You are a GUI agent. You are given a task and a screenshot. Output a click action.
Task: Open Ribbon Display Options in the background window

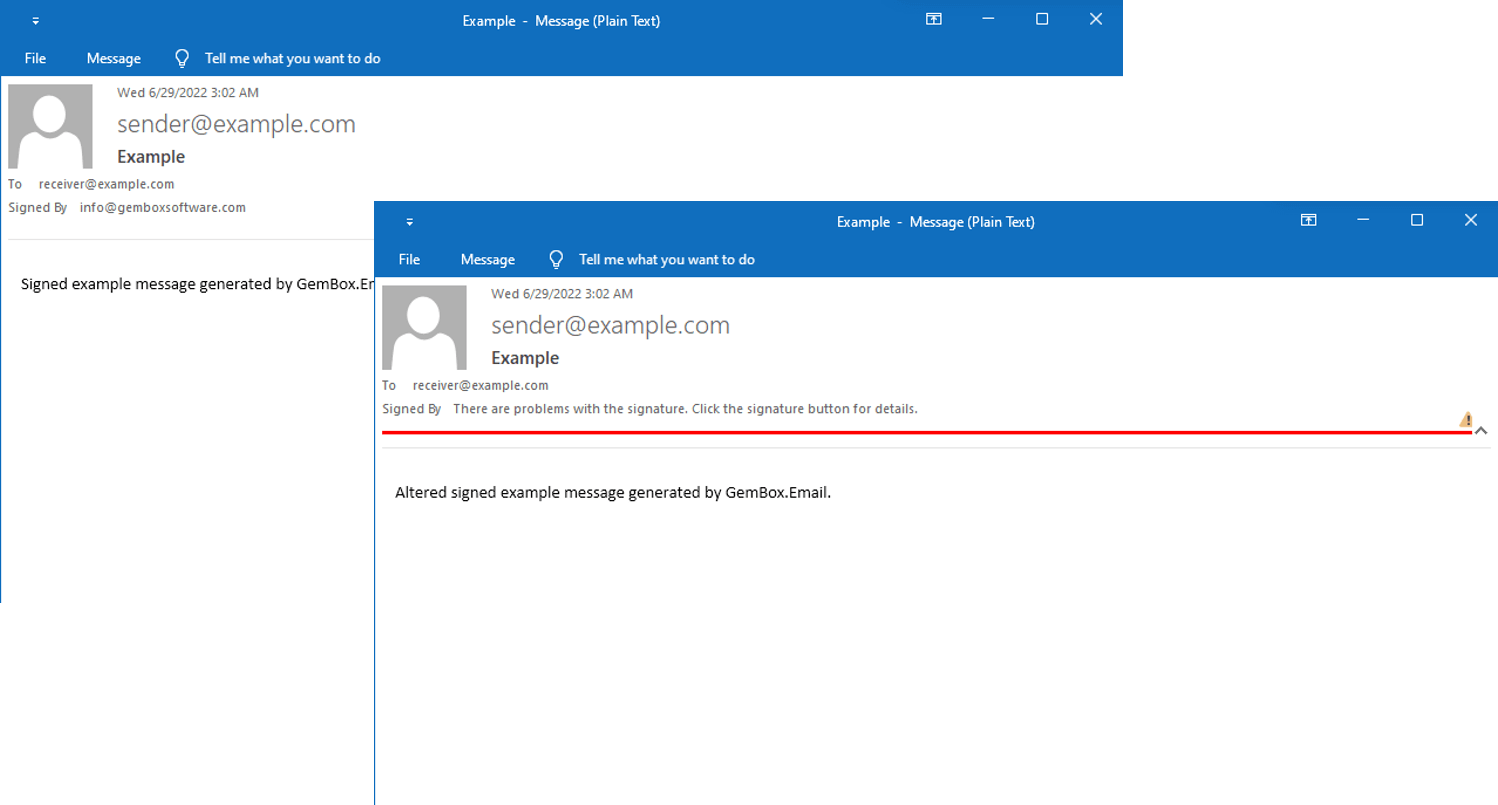click(x=934, y=19)
